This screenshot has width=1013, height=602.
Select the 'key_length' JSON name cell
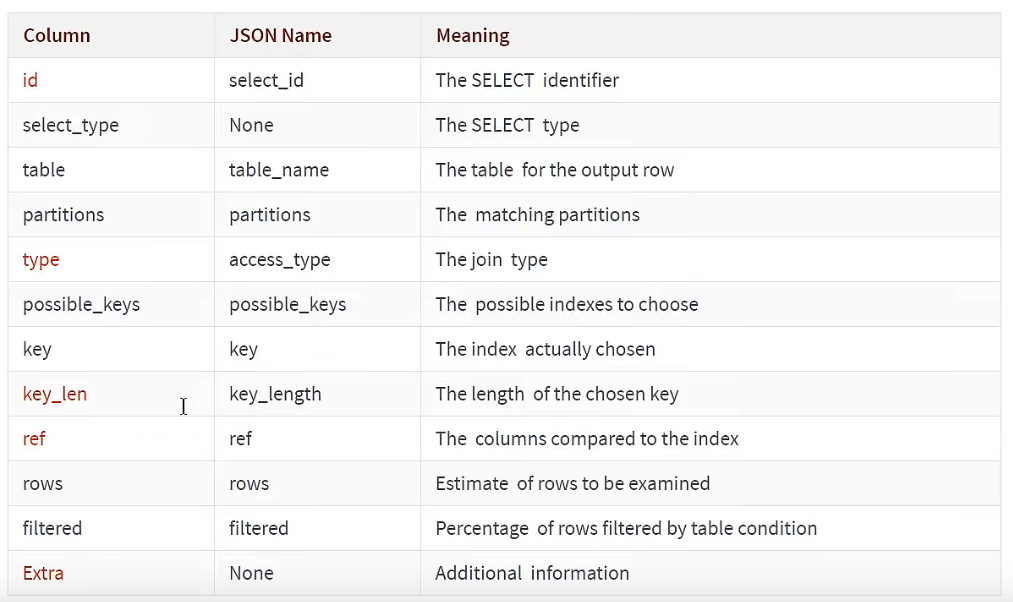click(275, 394)
